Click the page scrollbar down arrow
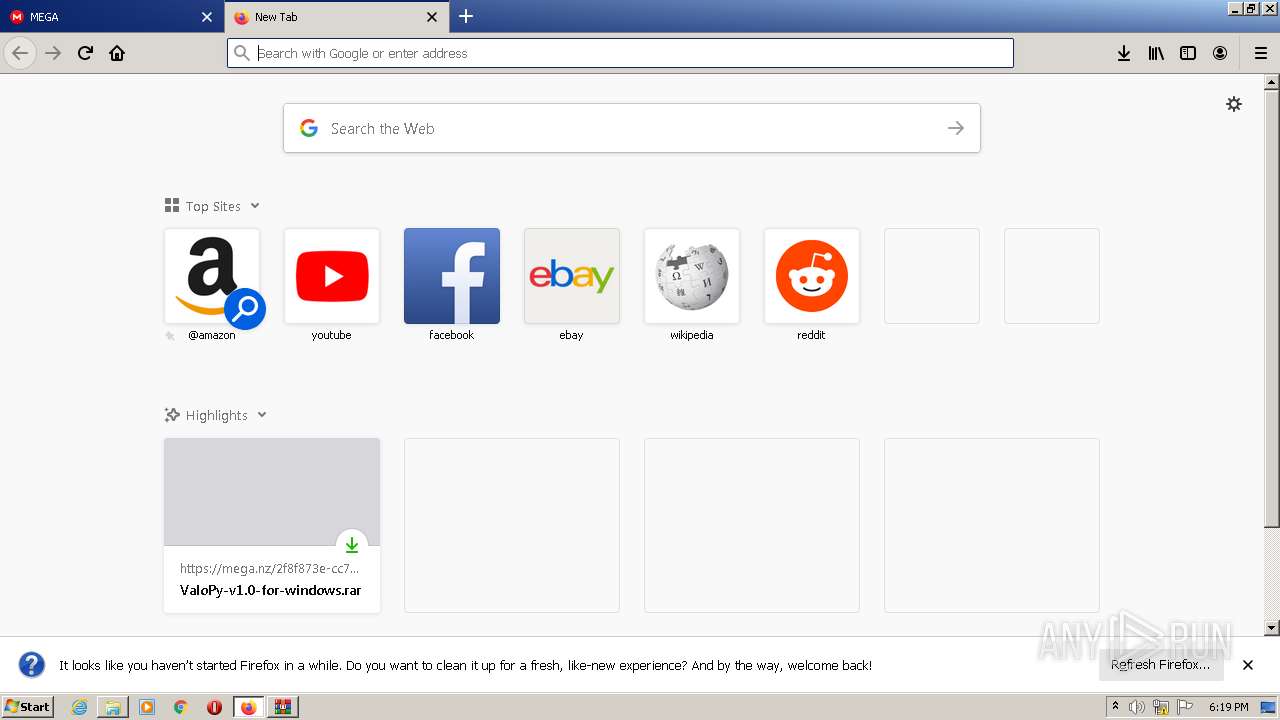 click(1272, 628)
